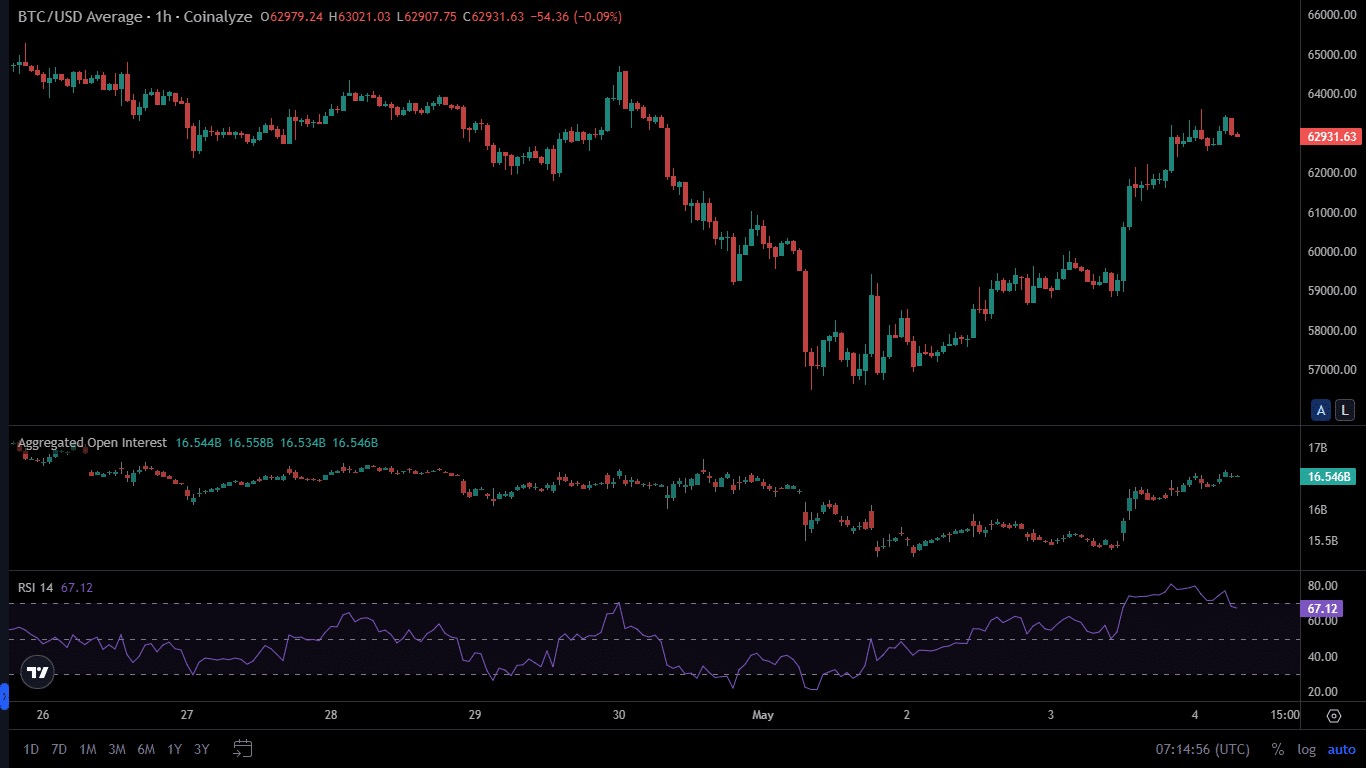This screenshot has width=1366, height=768.
Task: Click the blue left edge panel handle
Action: pos(4,695)
